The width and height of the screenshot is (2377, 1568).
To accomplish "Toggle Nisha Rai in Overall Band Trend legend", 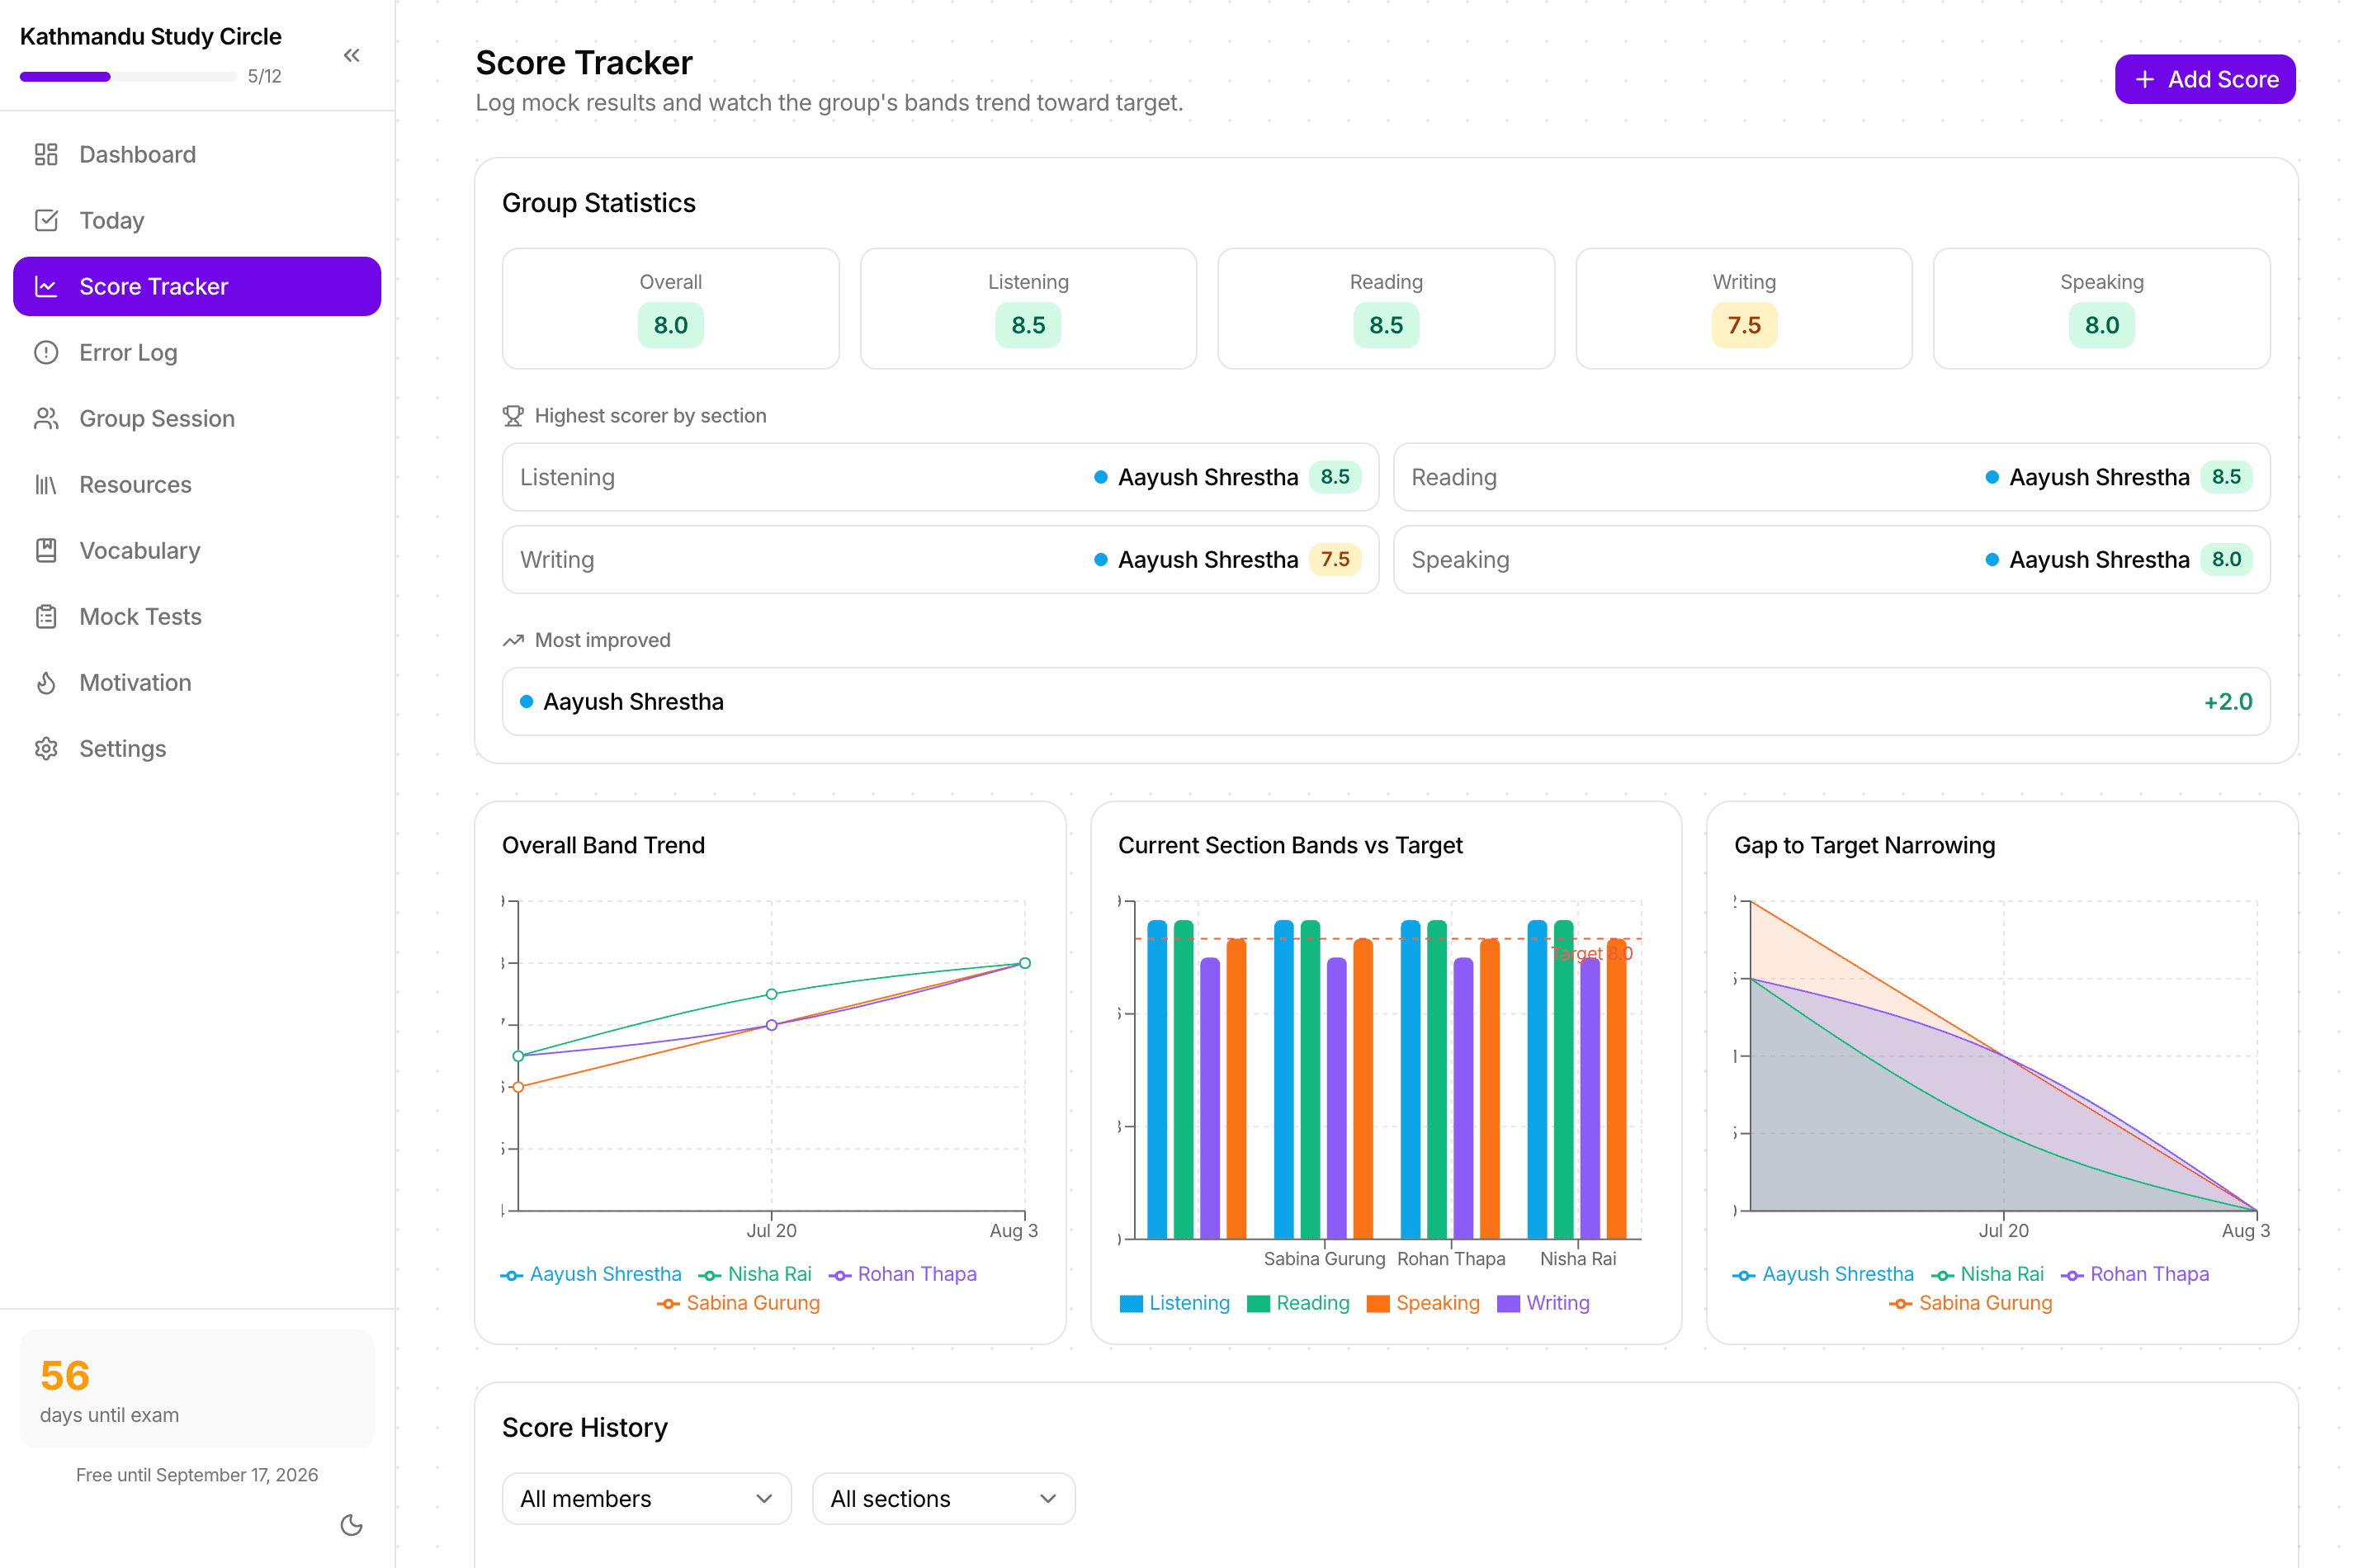I will 755,1273.
